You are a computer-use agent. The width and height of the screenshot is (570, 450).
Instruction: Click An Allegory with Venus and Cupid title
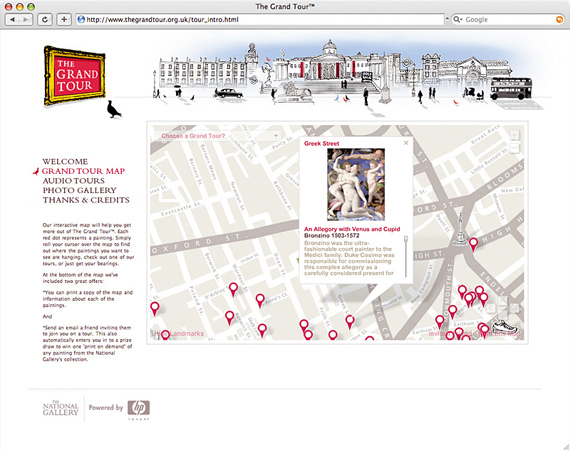(x=352, y=229)
